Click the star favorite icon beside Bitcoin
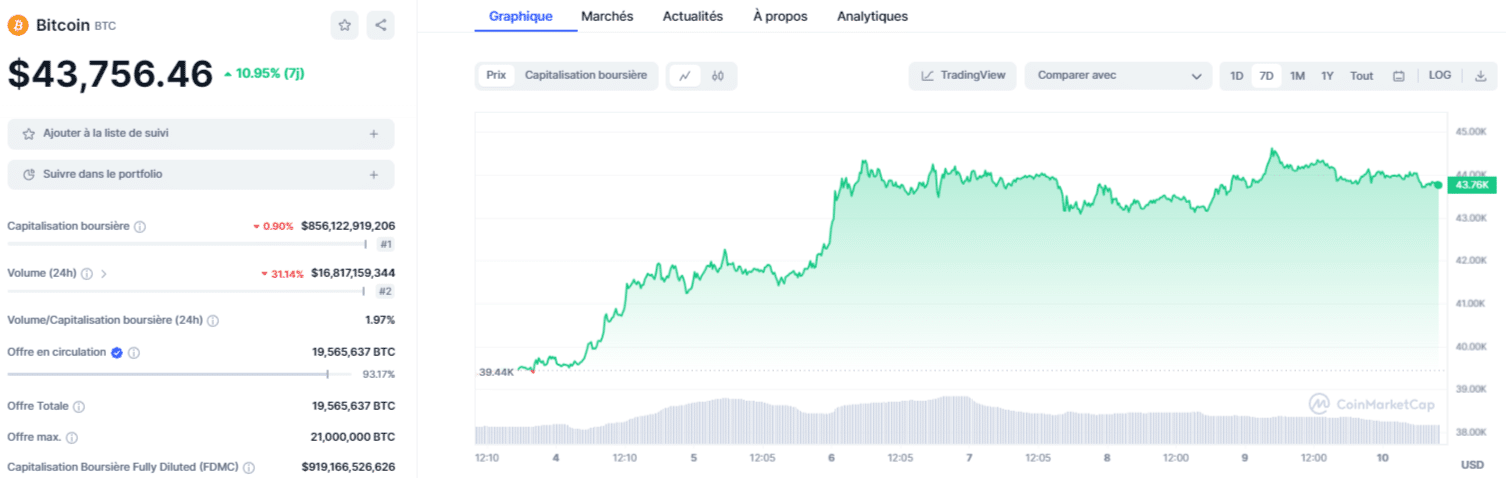This screenshot has height=478, width=1506. 344,26
